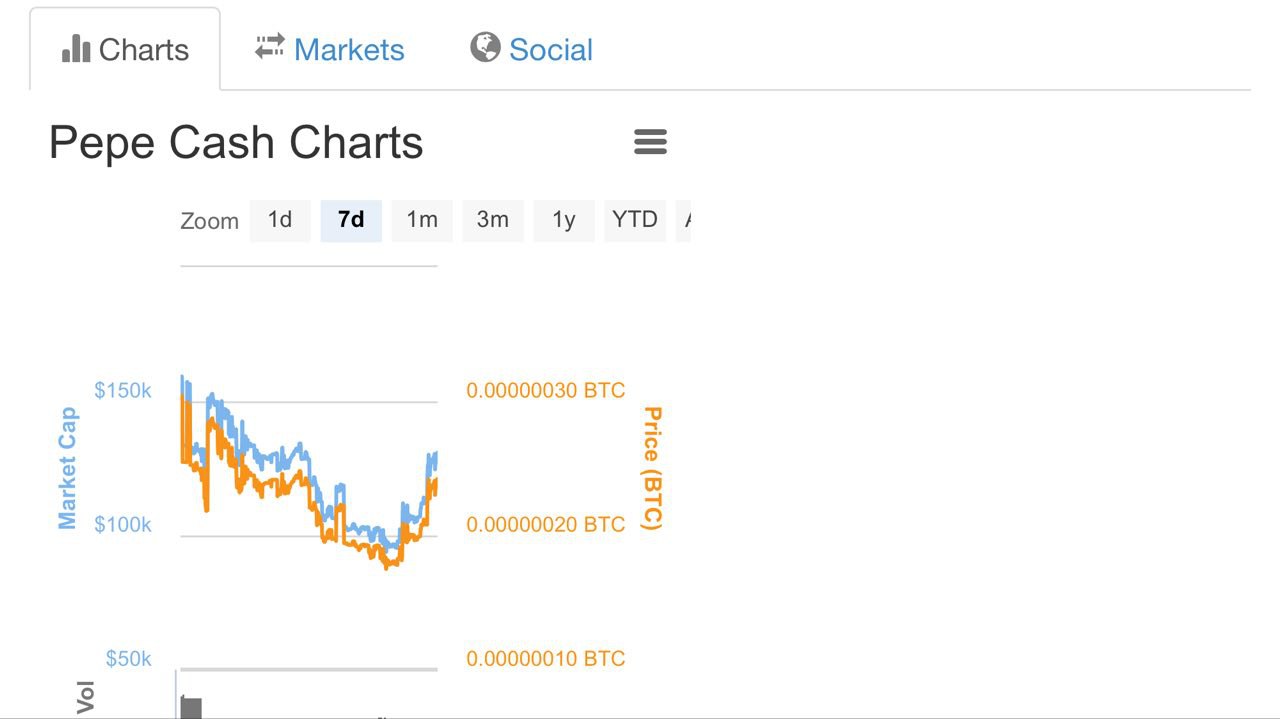
Task: Choose the 3m zoom range
Action: (x=493, y=220)
